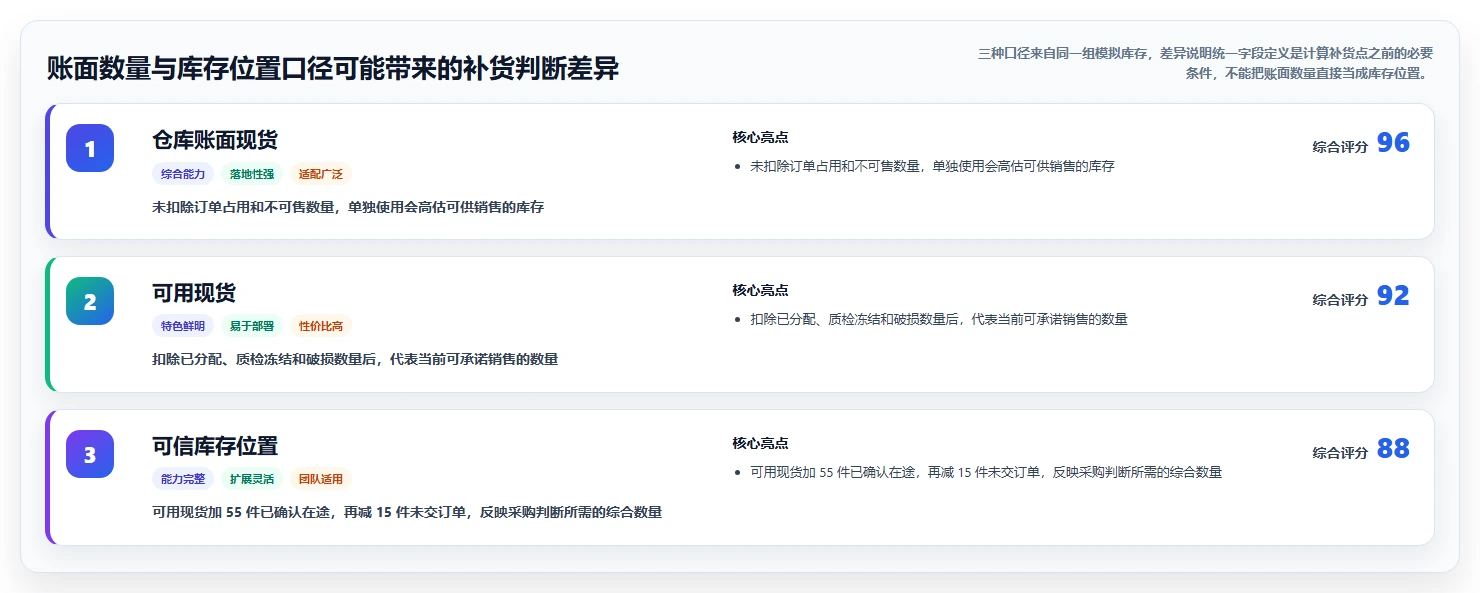Click the 性价比高 tag
This screenshot has width=1480, height=593.
coord(321,326)
